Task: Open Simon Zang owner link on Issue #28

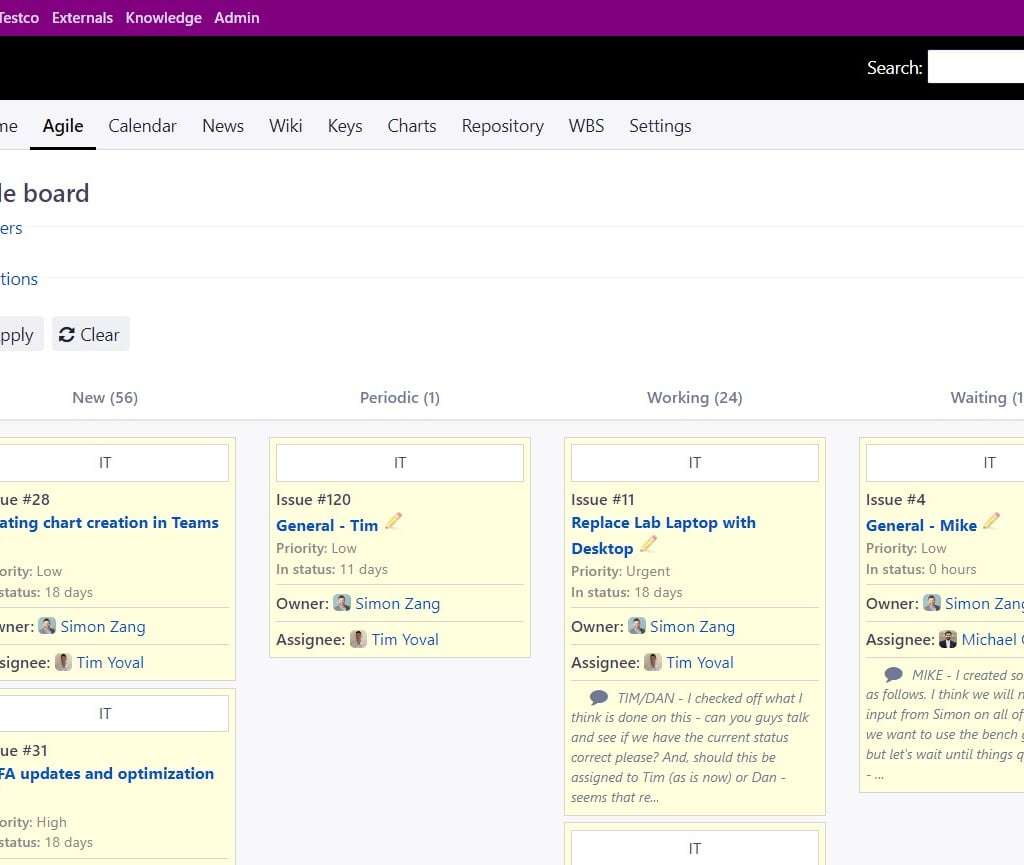Action: pyautogui.click(x=103, y=626)
